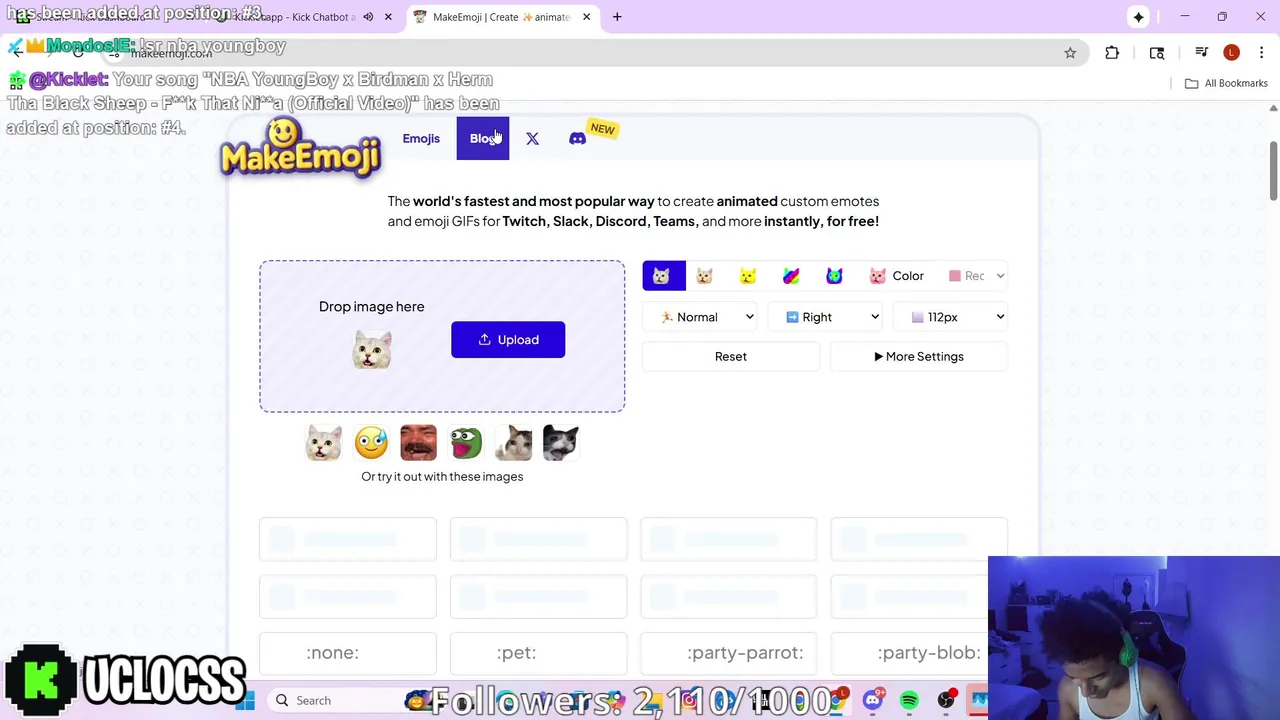1280x720 pixels.
Task: Open the All Bookmarks folder
Action: tap(1226, 83)
